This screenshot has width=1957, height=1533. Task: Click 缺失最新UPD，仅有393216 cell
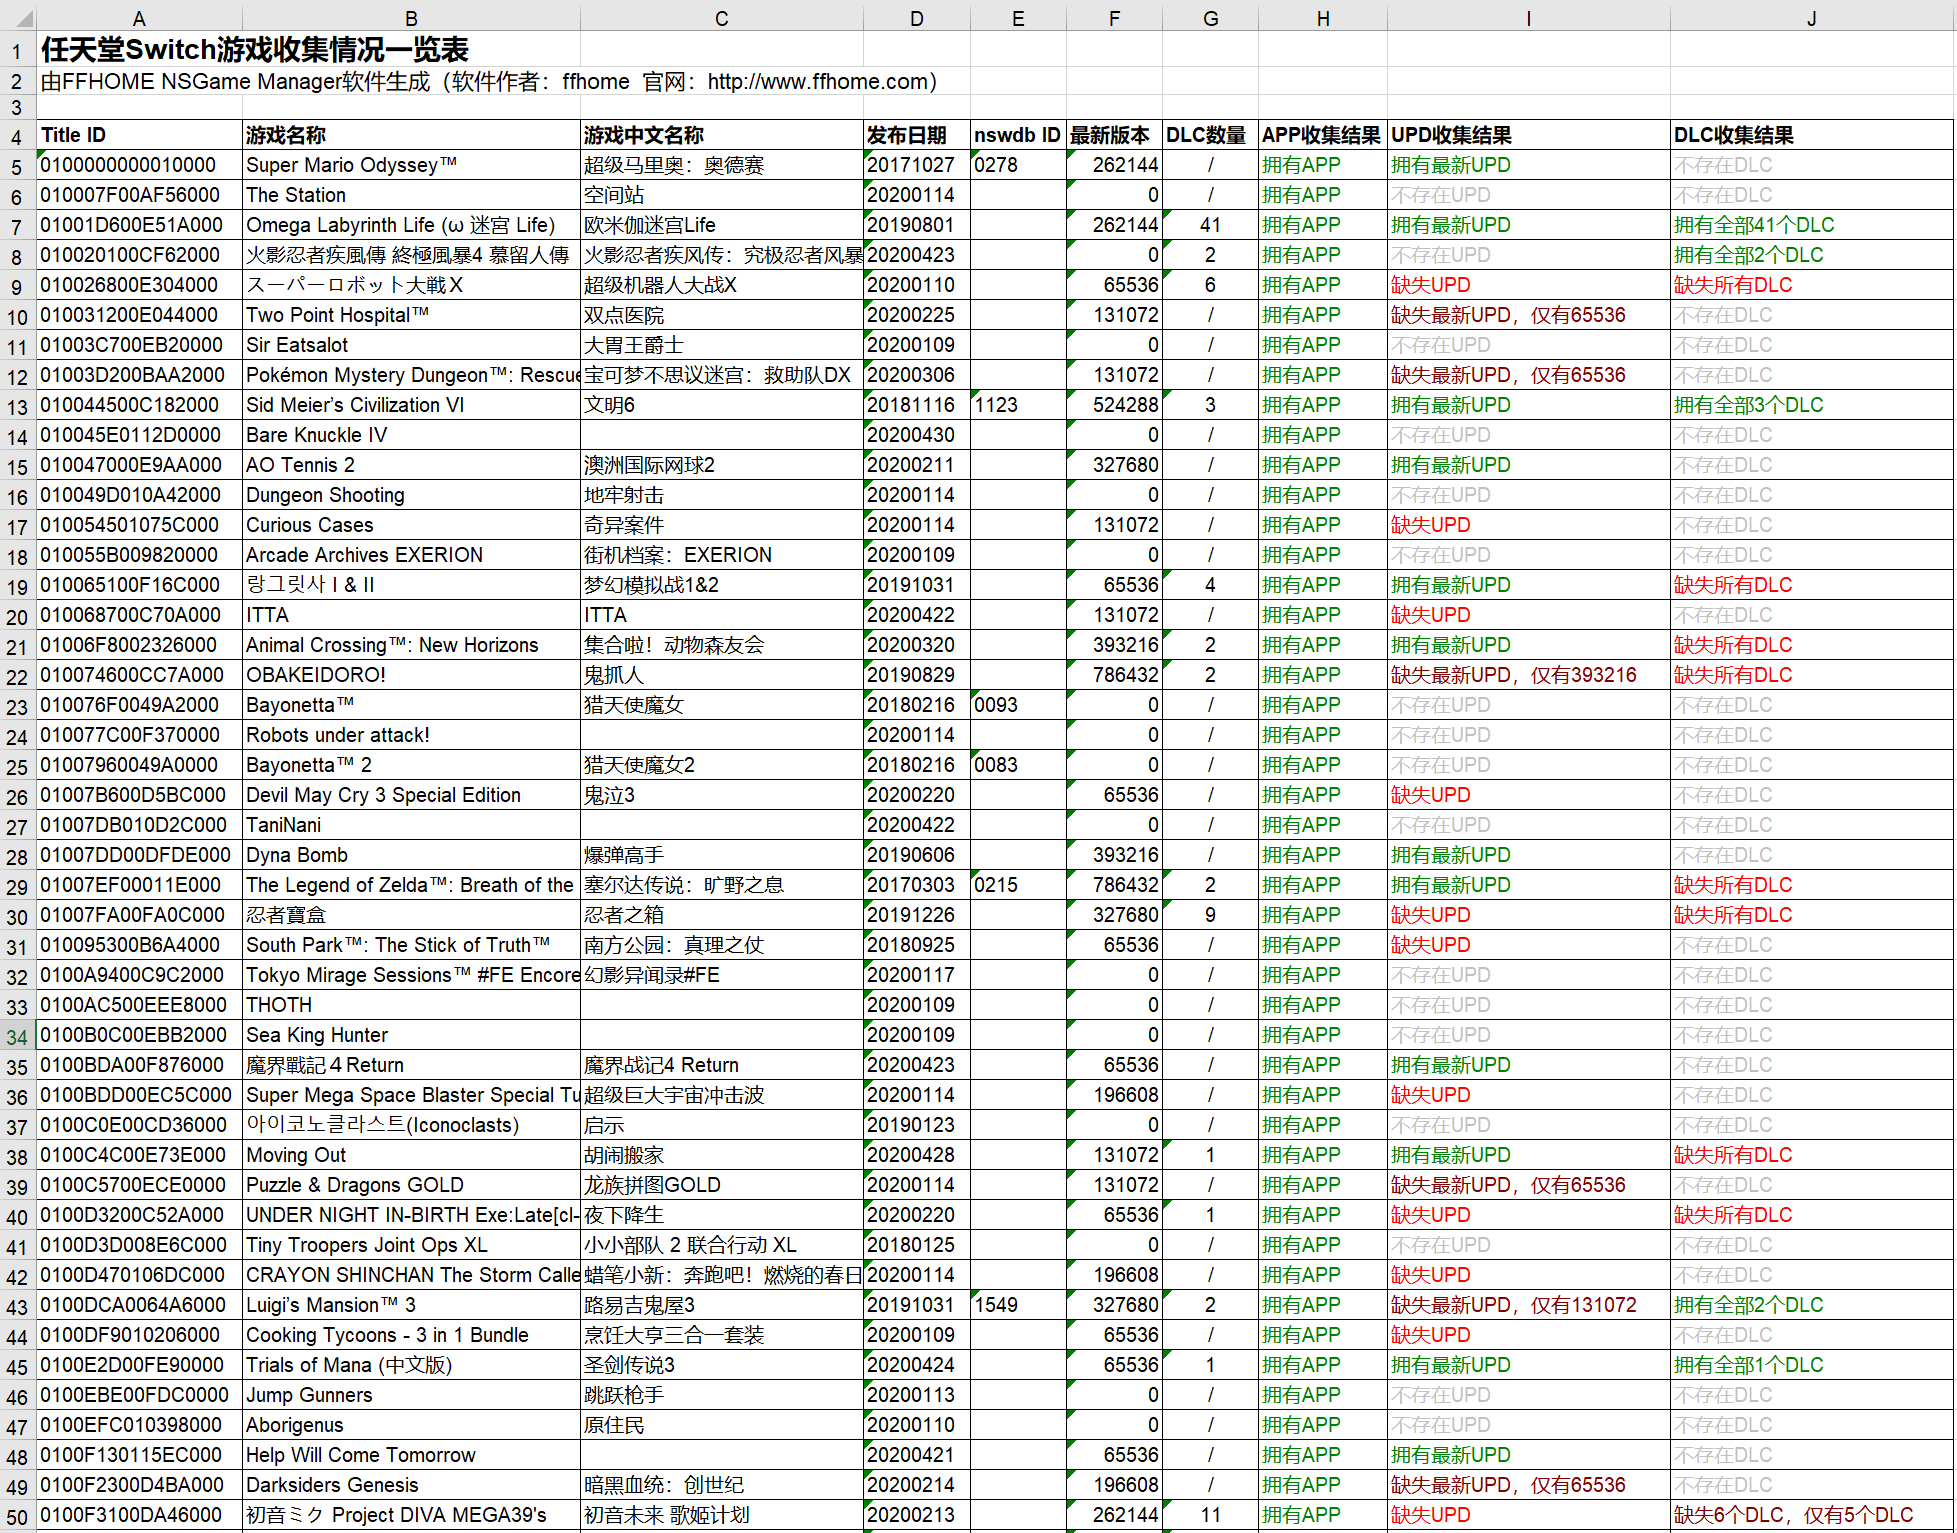coord(1529,675)
